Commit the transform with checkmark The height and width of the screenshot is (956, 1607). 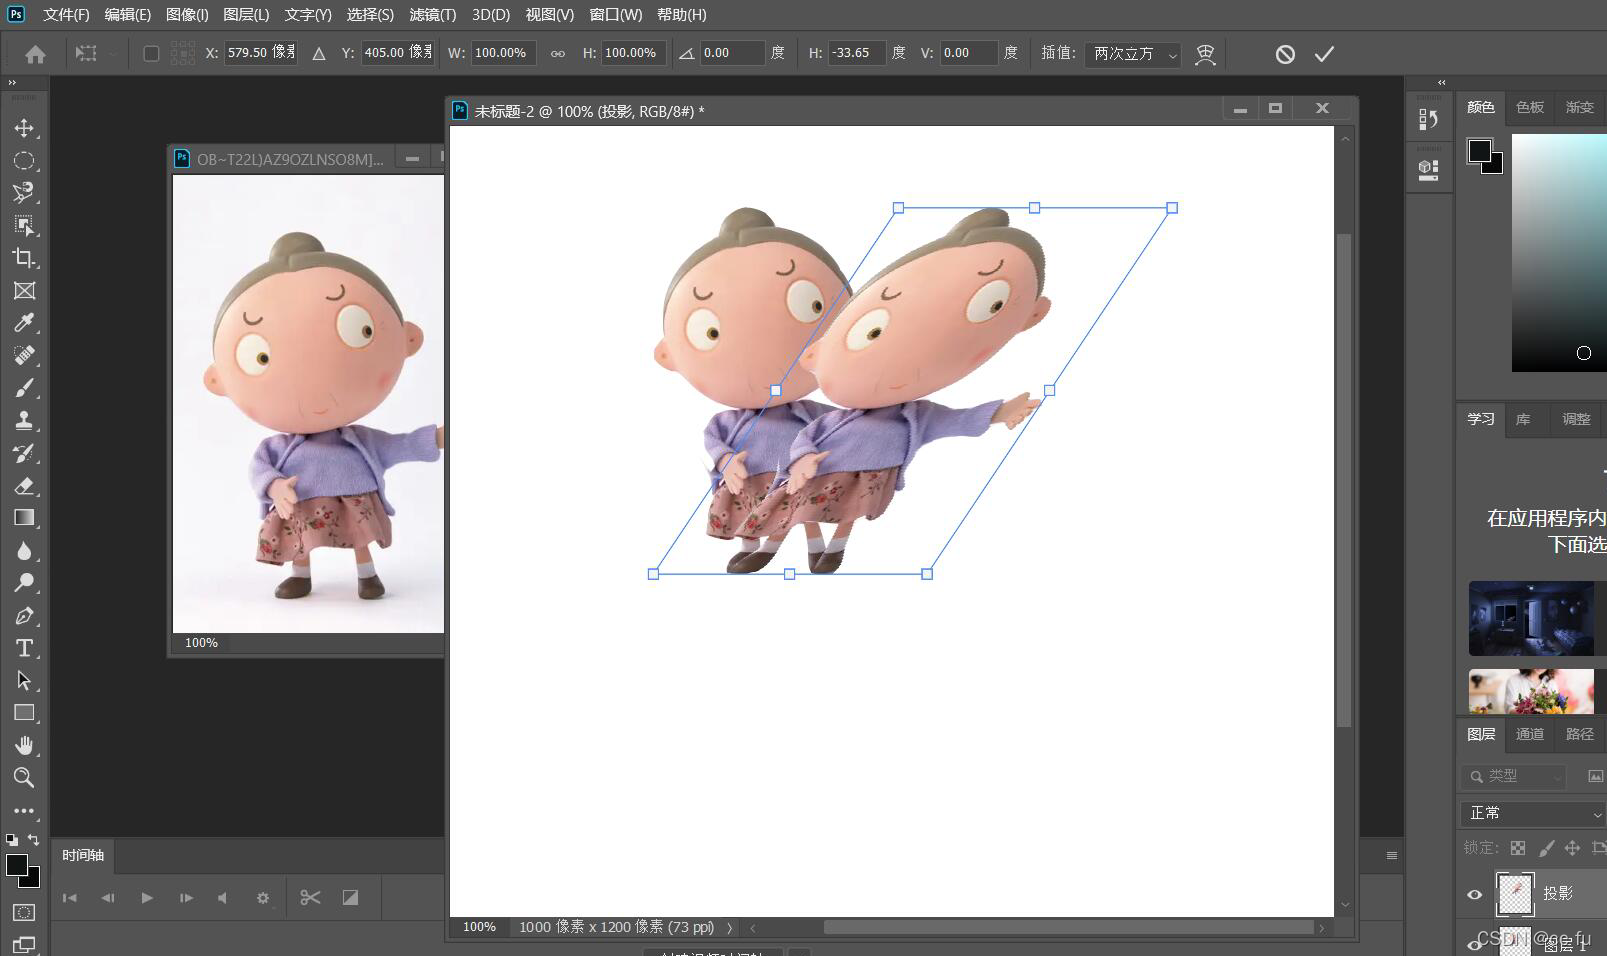tap(1324, 54)
